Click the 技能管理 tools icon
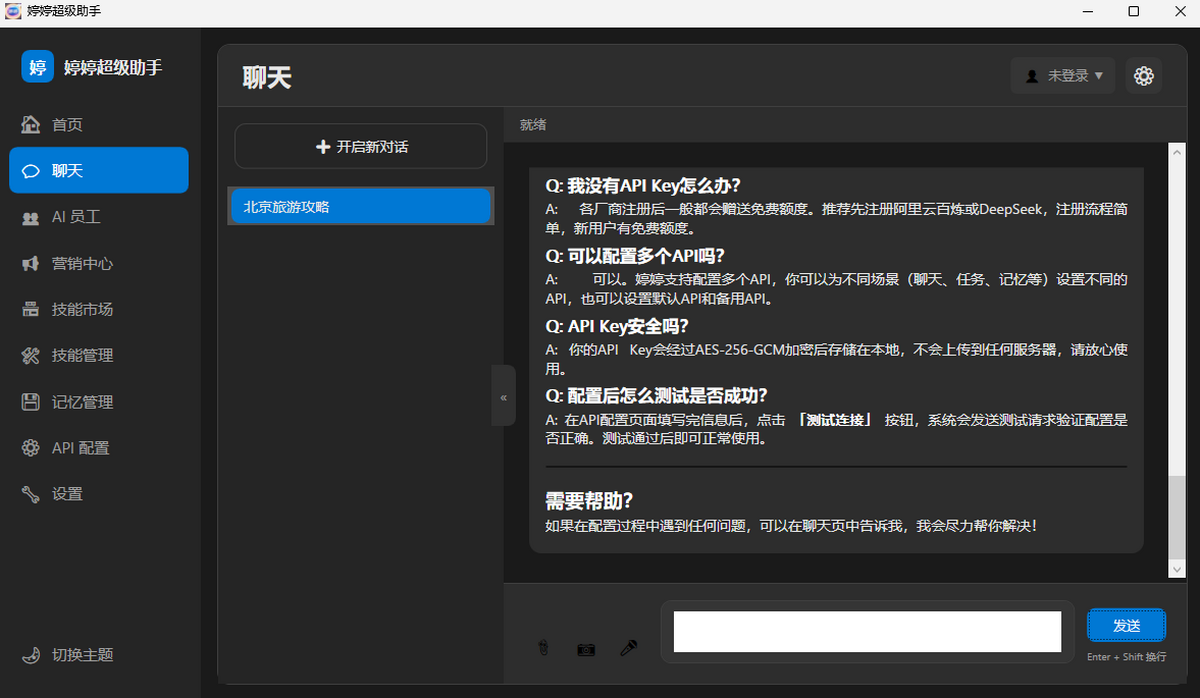1200x698 pixels. click(31, 356)
